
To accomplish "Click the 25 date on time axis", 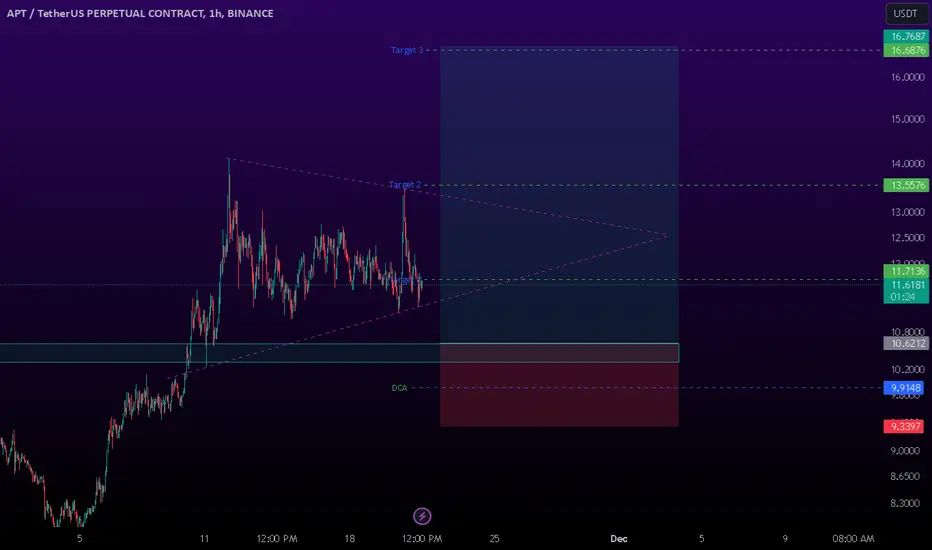I will point(495,539).
